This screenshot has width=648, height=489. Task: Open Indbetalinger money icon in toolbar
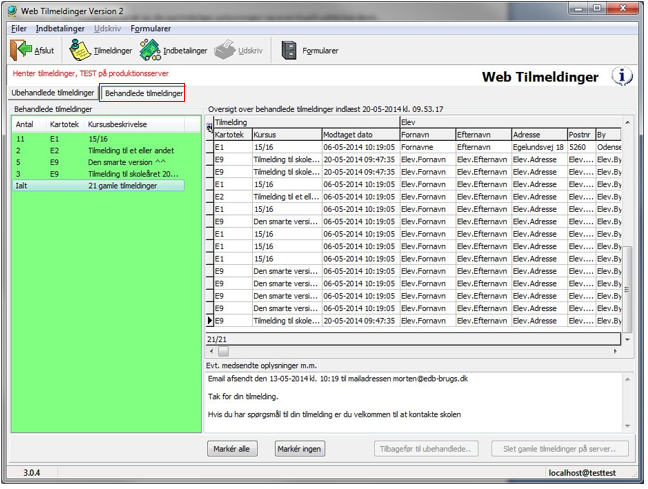pos(150,50)
